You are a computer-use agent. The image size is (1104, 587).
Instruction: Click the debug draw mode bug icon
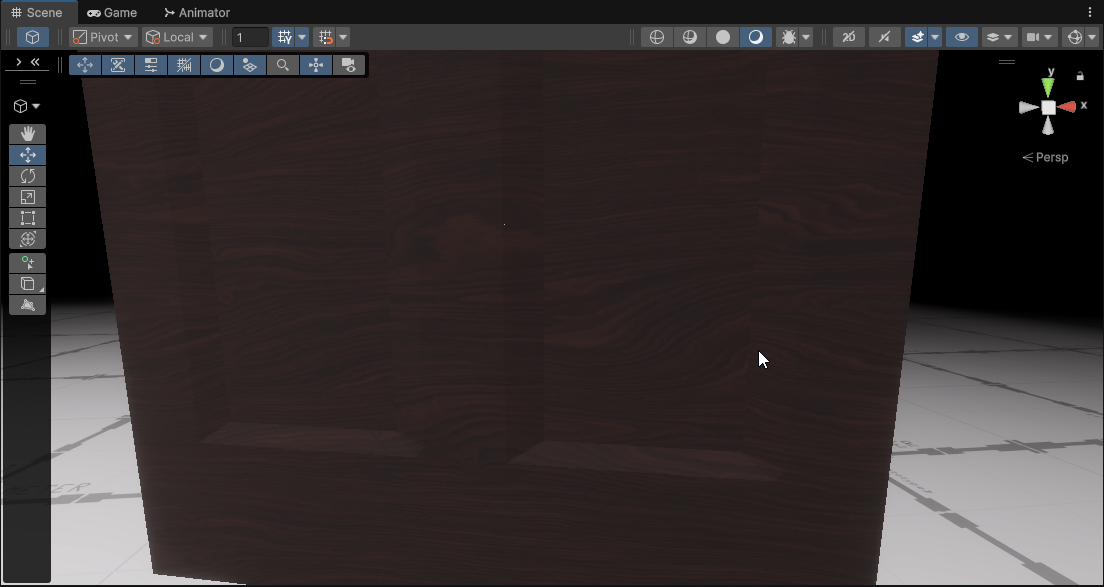(789, 37)
